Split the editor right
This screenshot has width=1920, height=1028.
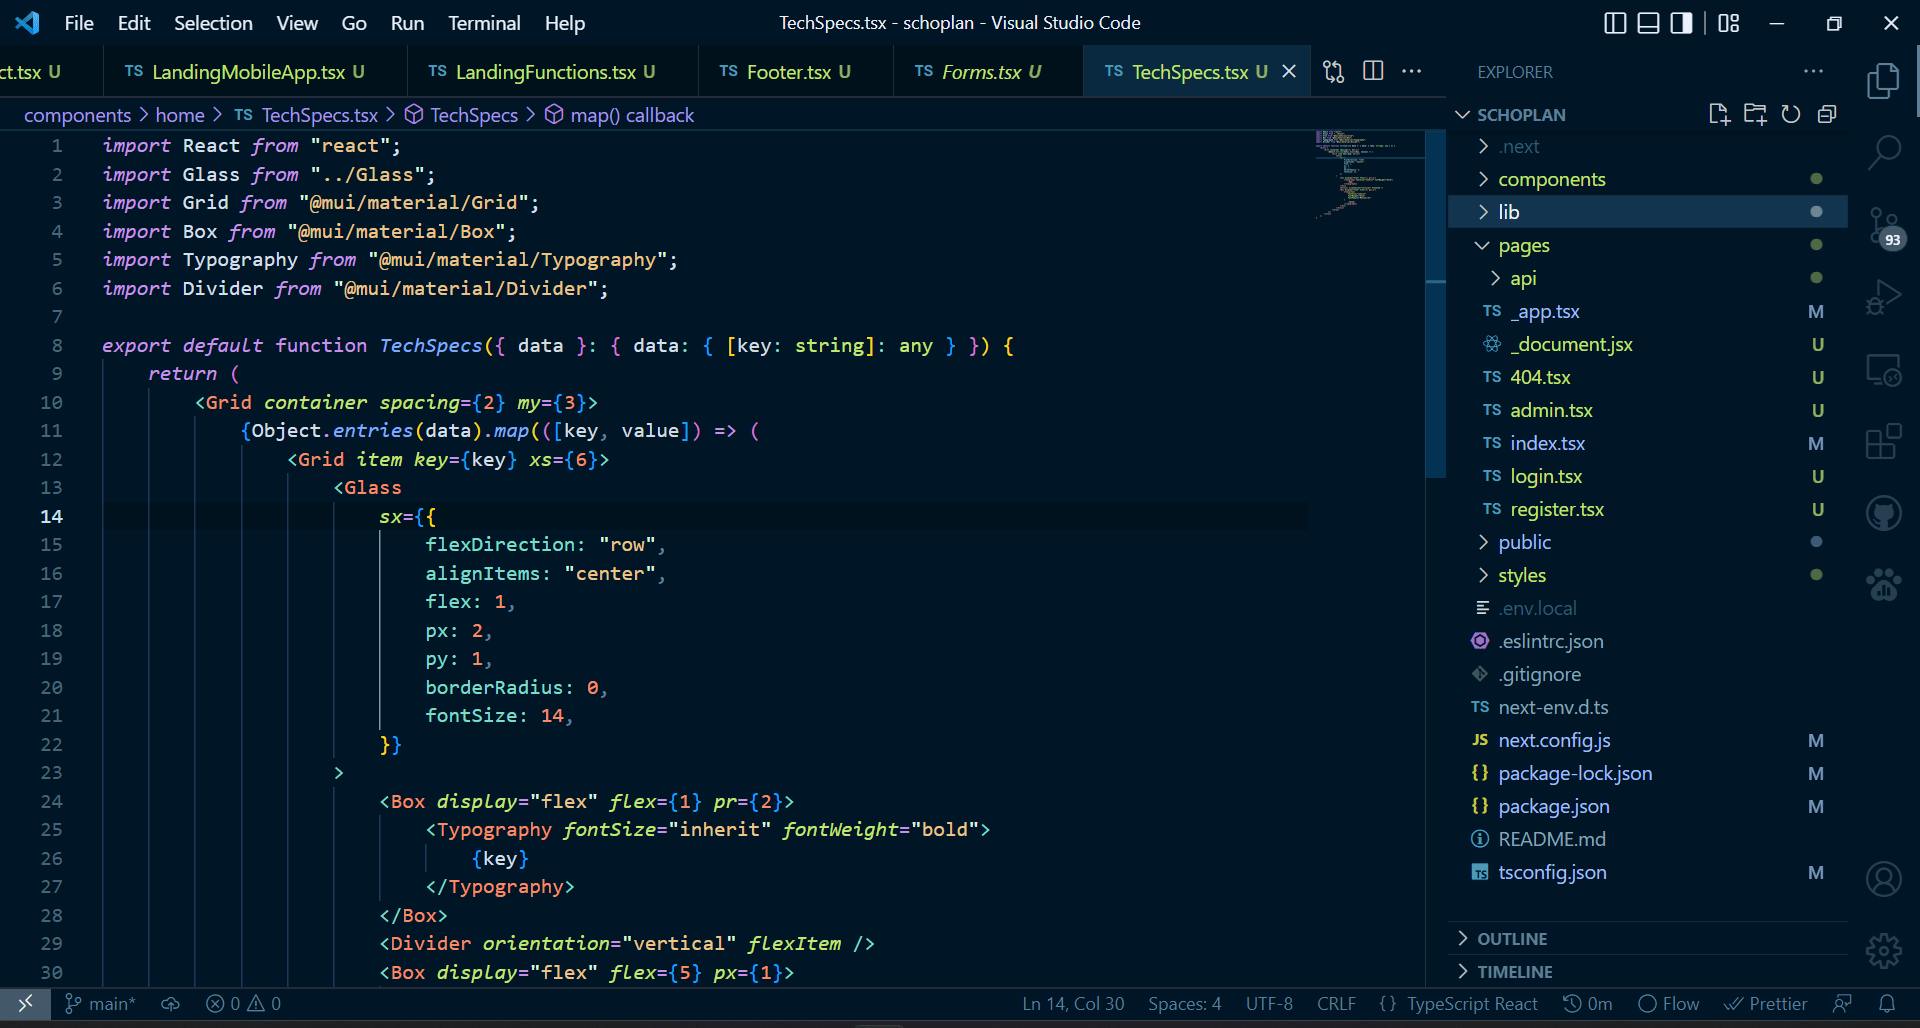click(1373, 71)
